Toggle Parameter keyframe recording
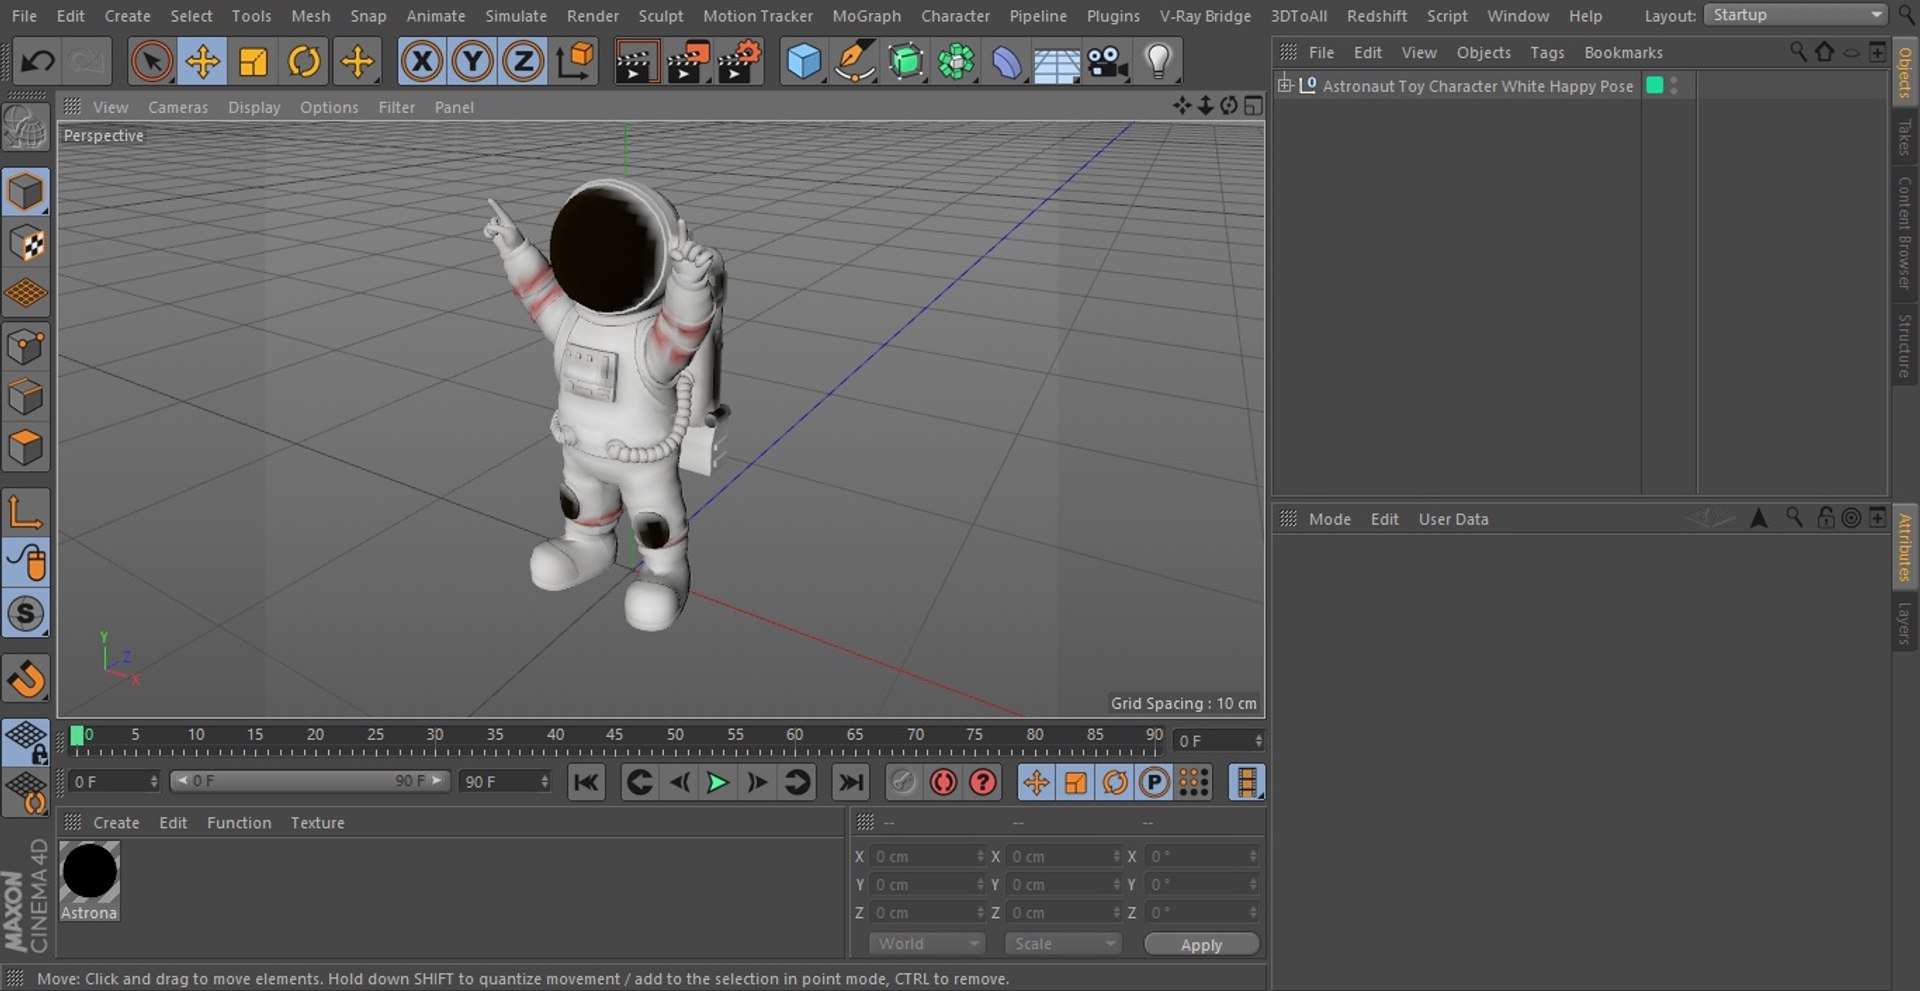 pyautogui.click(x=1154, y=782)
